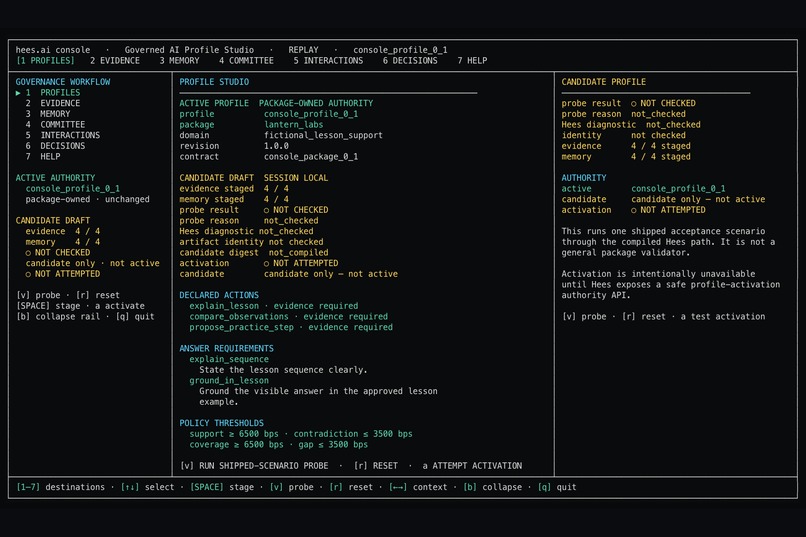Click [b] collapse in the footer
The width and height of the screenshot is (806, 537).
click(492, 487)
